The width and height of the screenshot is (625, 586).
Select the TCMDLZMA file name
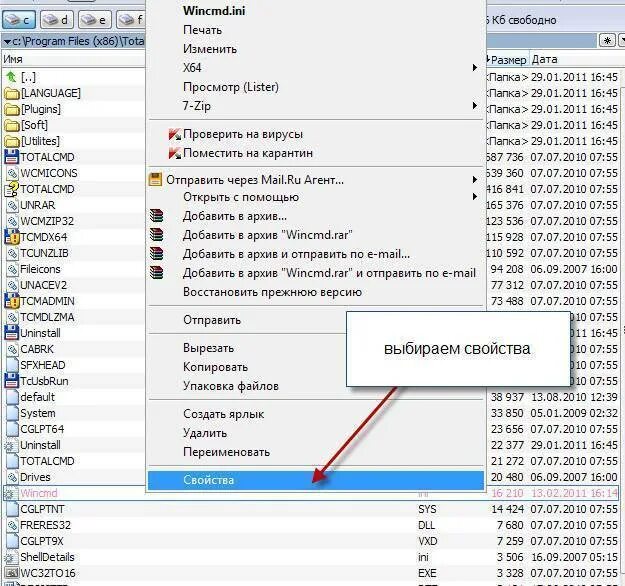(x=47, y=317)
